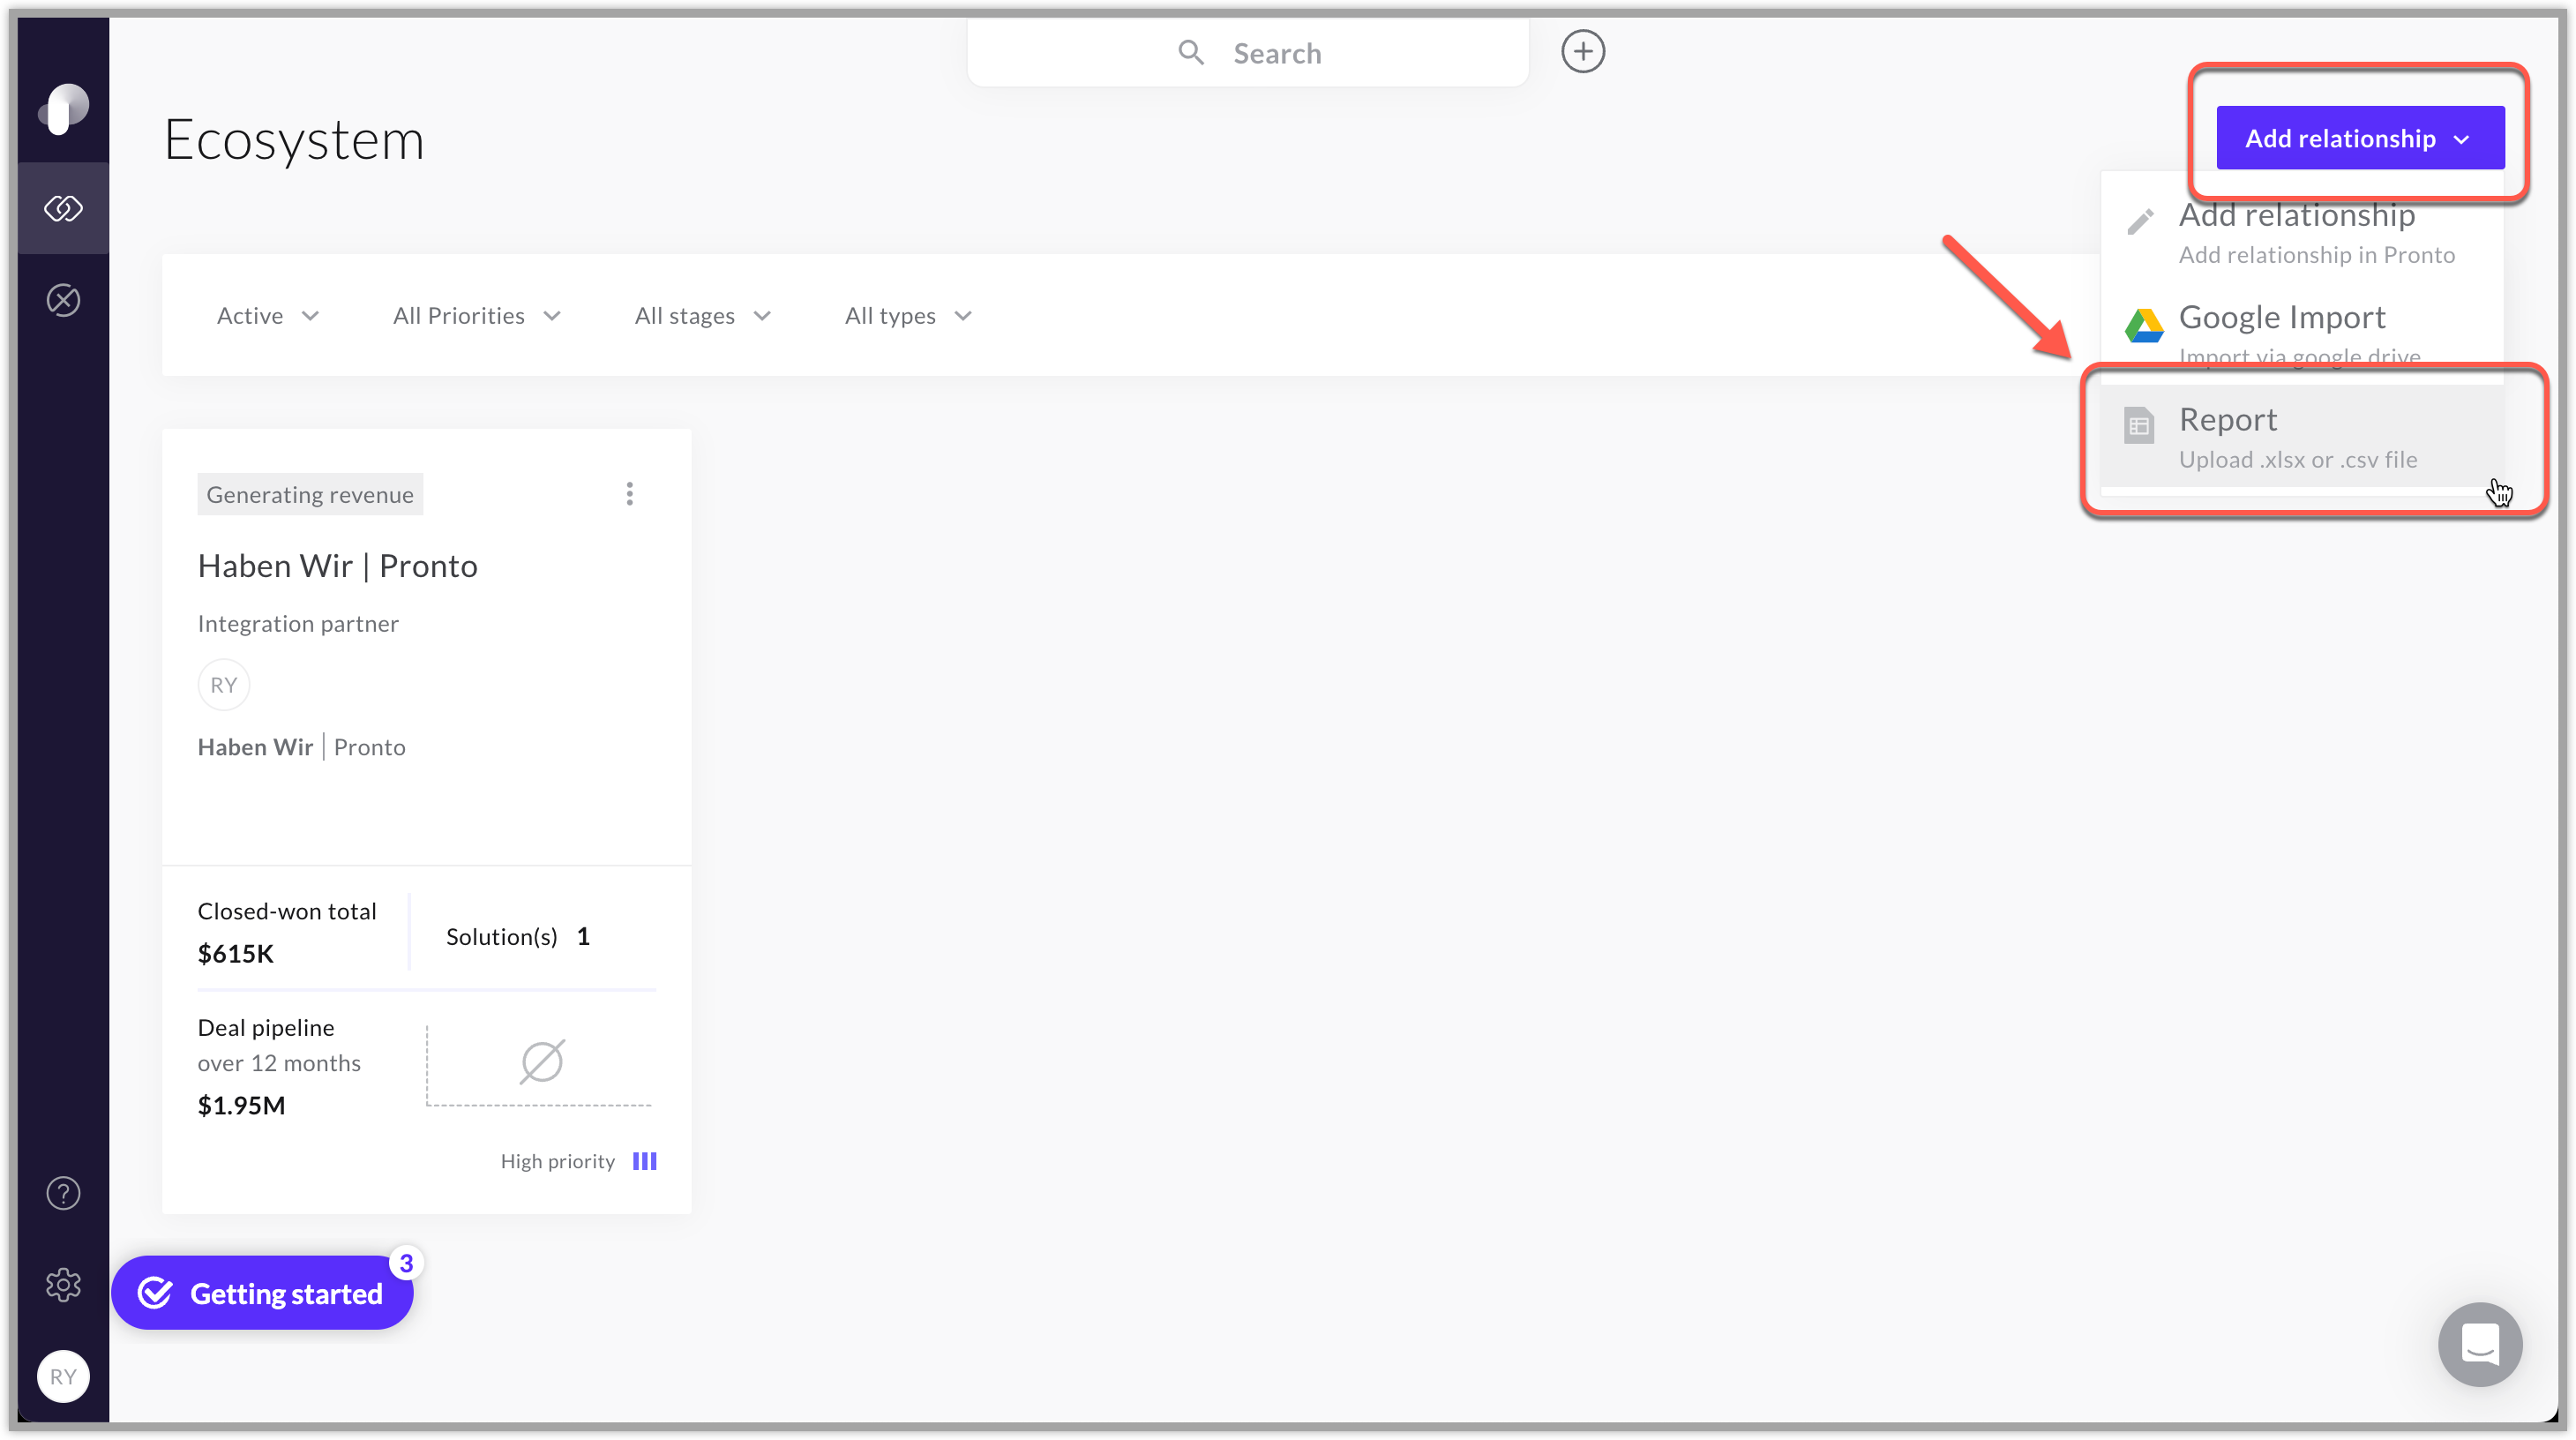Open the compass icon in sidebar
The height and width of the screenshot is (1440, 2576).
coord(63,300)
